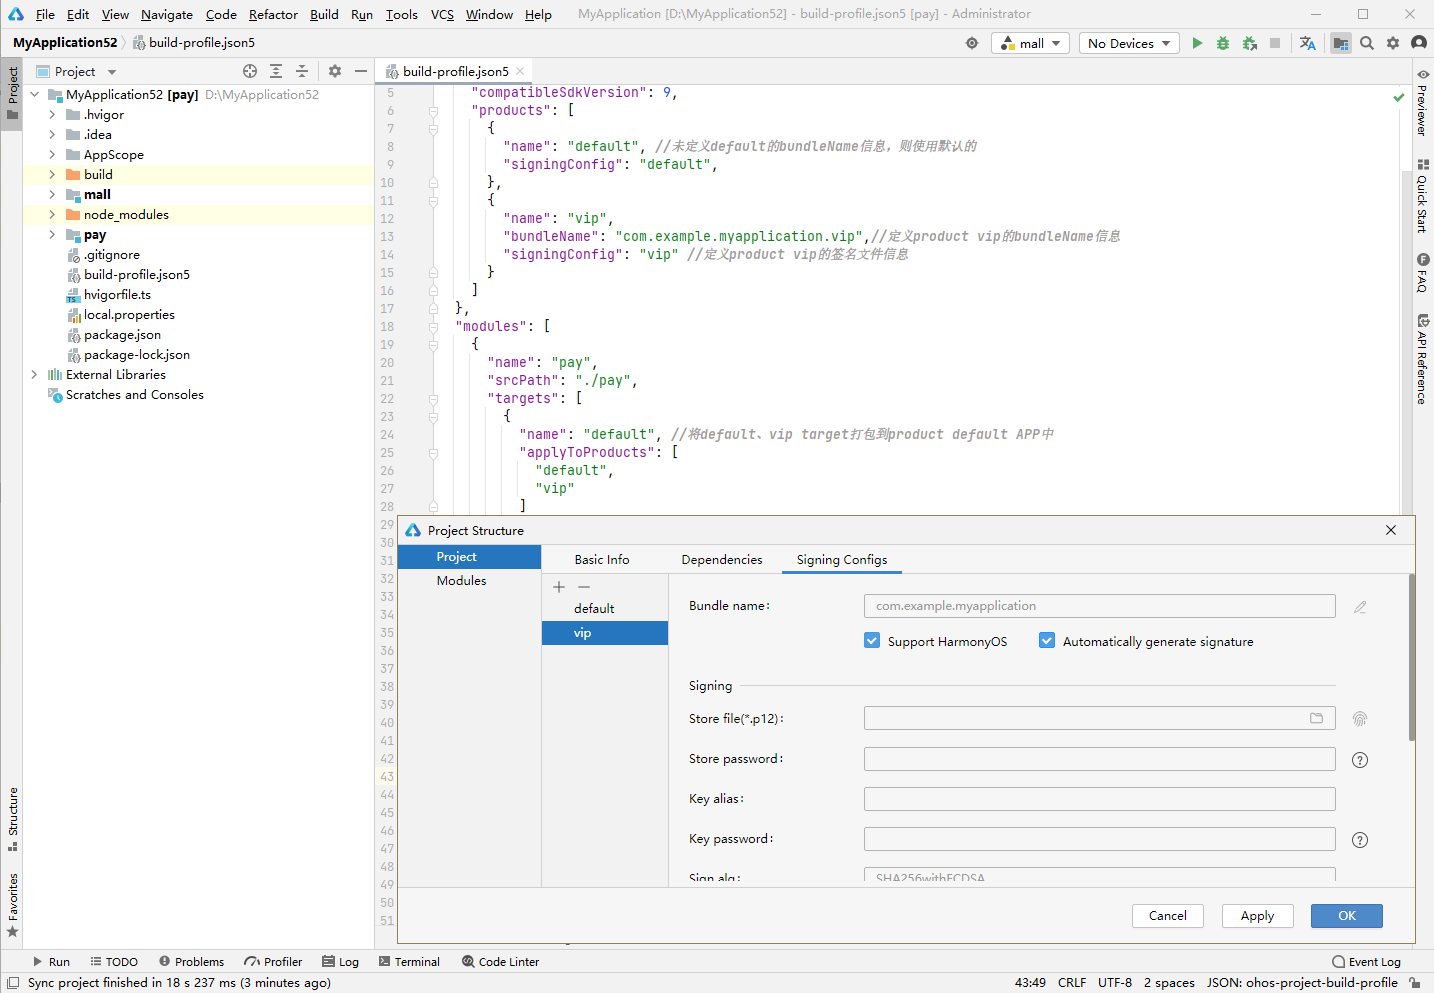Close the Project Structure dialog
The width and height of the screenshot is (1434, 993).
pos(1391,530)
